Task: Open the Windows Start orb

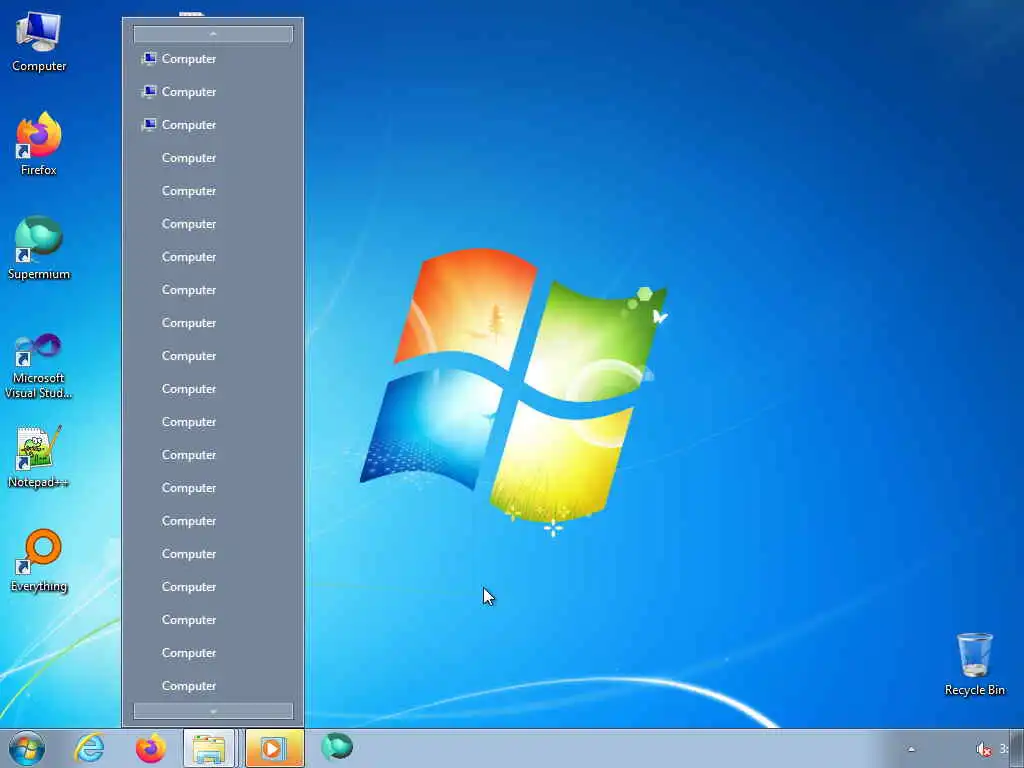Action: [x=27, y=748]
